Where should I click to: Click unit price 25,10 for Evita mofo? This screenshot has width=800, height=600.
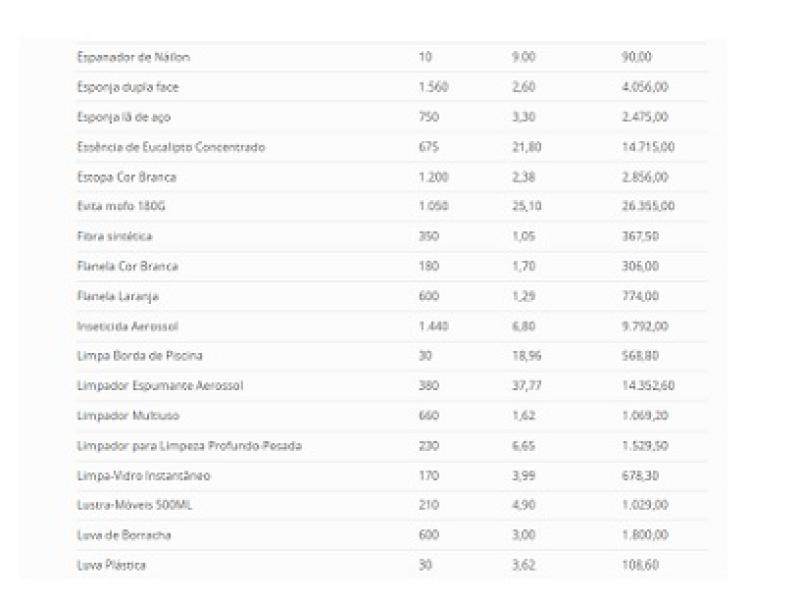click(525, 206)
